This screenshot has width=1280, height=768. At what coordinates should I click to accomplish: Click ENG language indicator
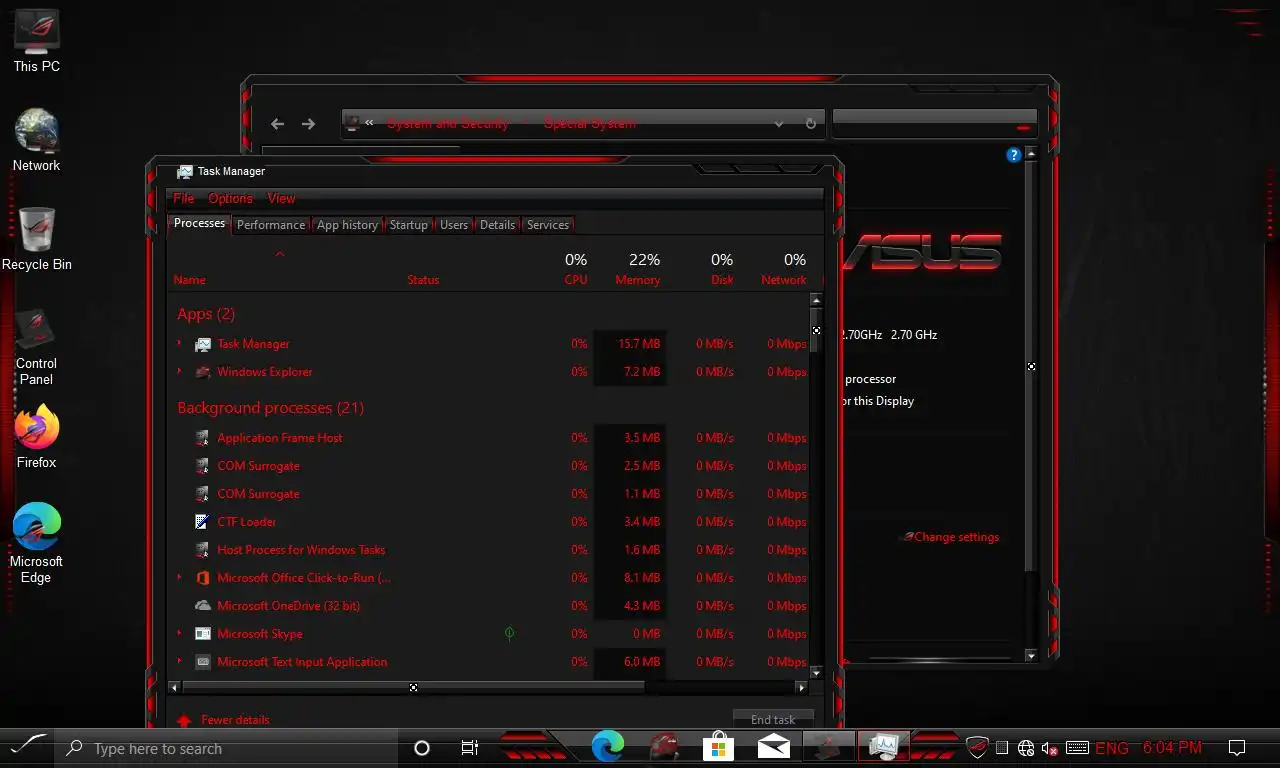click(x=1111, y=748)
